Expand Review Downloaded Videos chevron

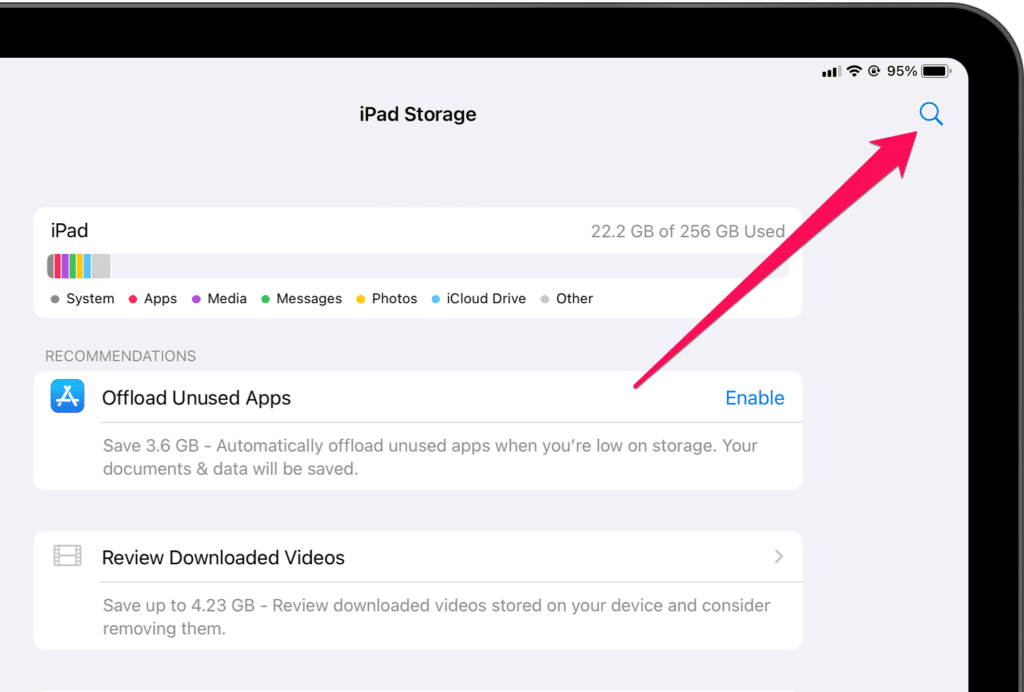pyautogui.click(x=779, y=557)
